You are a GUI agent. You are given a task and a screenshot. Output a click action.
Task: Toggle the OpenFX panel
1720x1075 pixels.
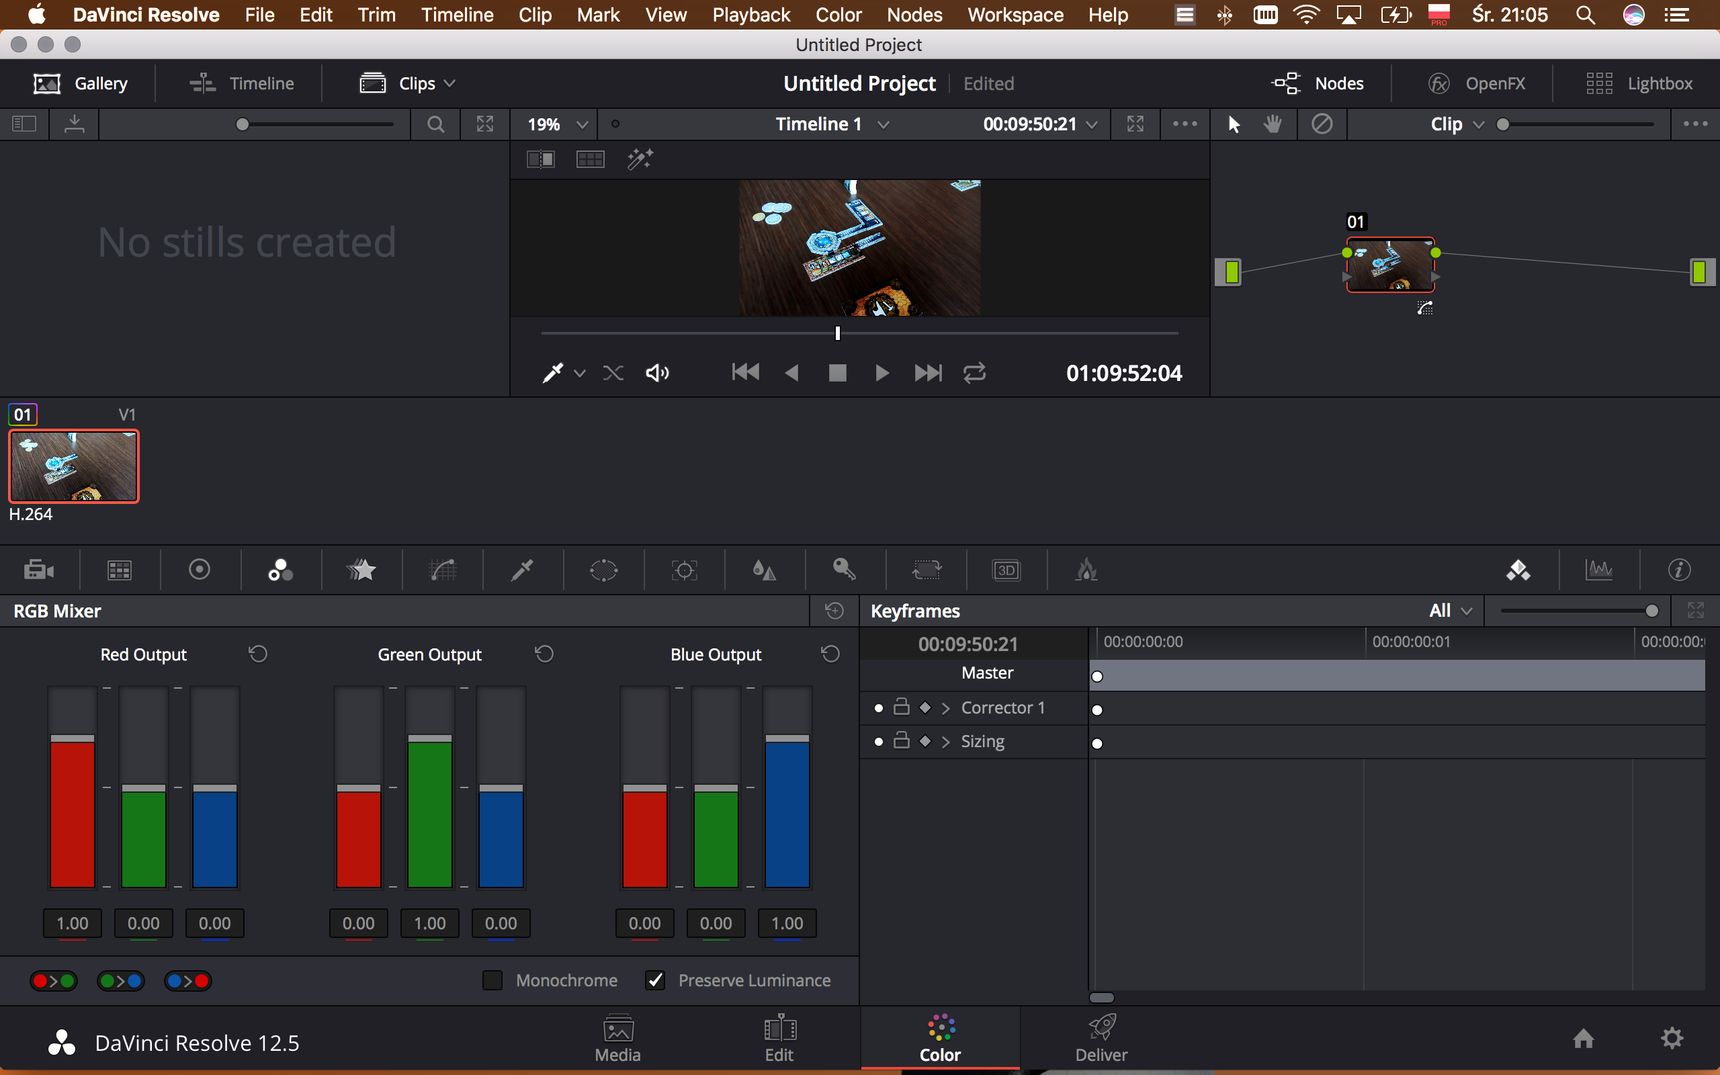[x=1476, y=83]
